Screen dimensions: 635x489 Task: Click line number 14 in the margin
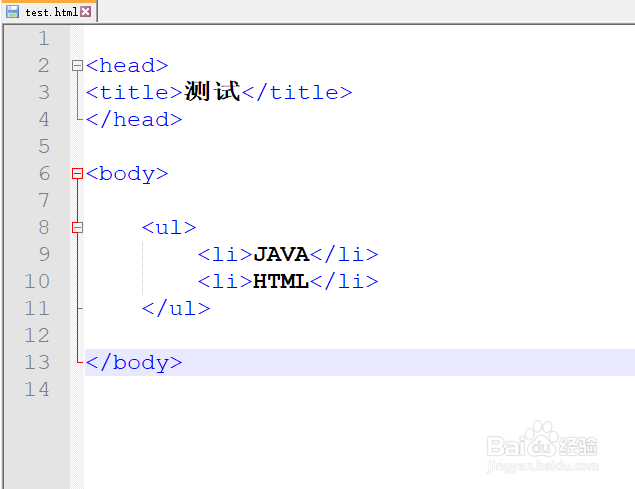click(37, 390)
